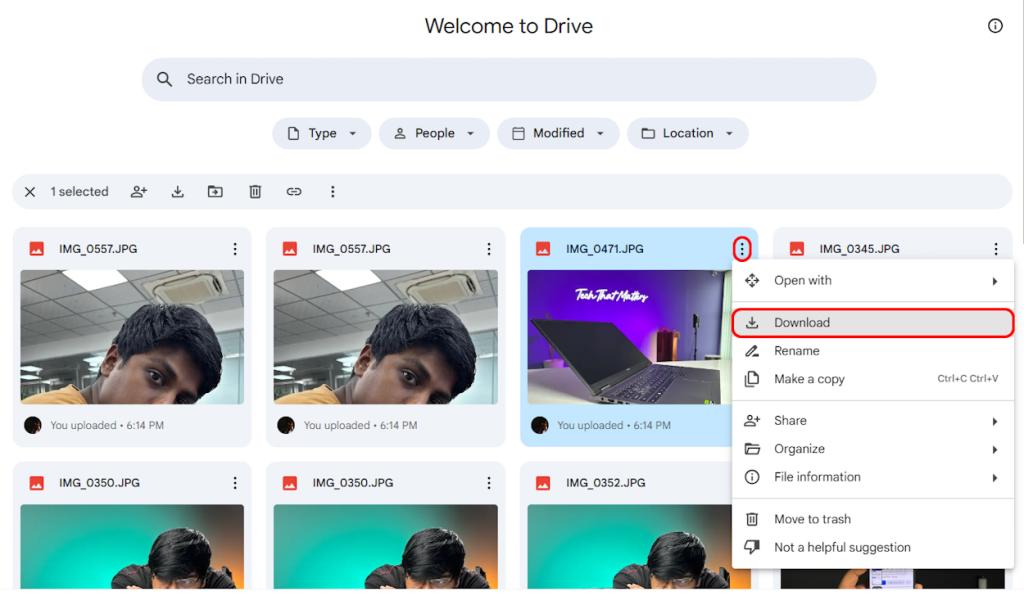Screen dimensions: 1024x596
Task: Click the IMG_0471.JPG file name
Action: [604, 249]
